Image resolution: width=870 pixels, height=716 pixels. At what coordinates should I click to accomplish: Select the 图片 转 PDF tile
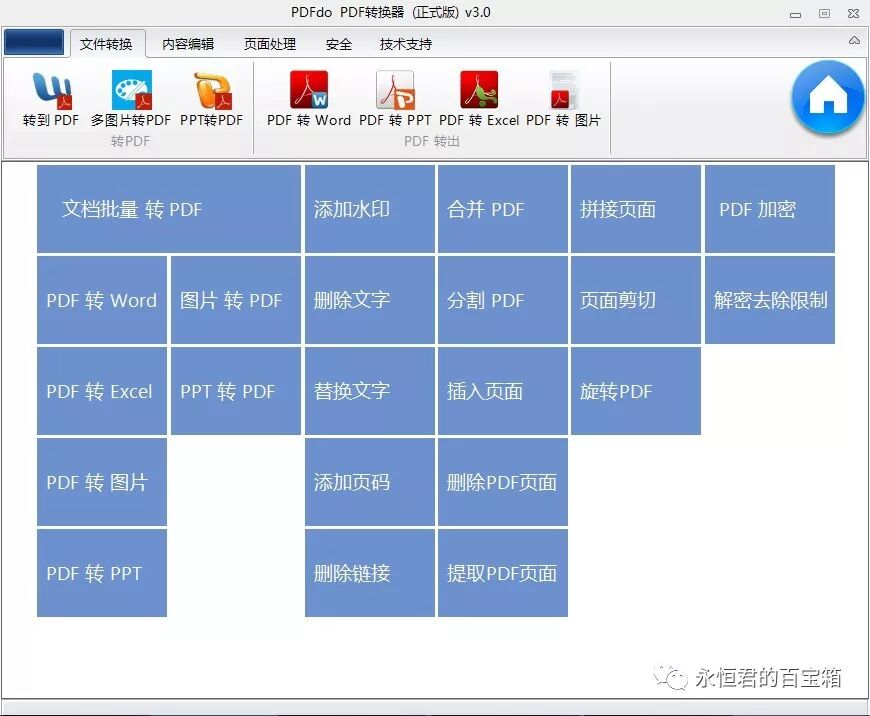pyautogui.click(x=236, y=300)
